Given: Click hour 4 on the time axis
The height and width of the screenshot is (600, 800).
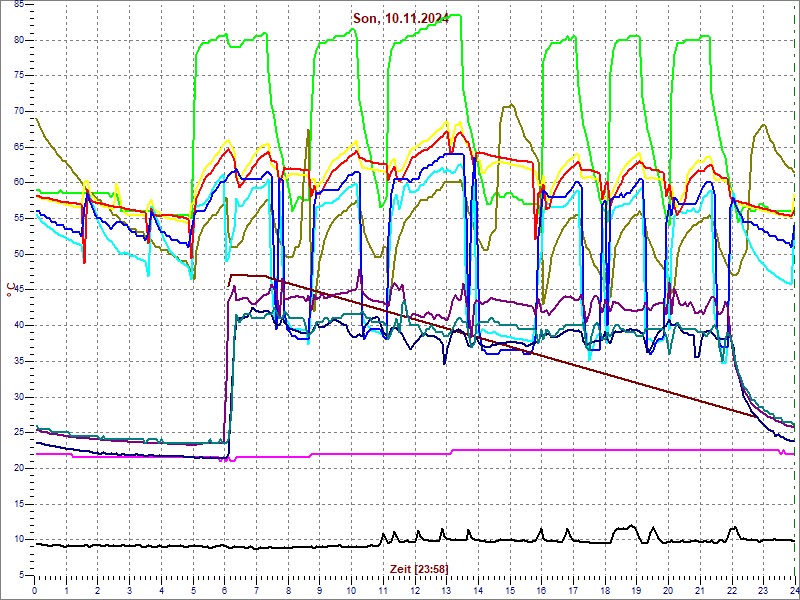Looking at the screenshot, I should (x=161, y=589).
